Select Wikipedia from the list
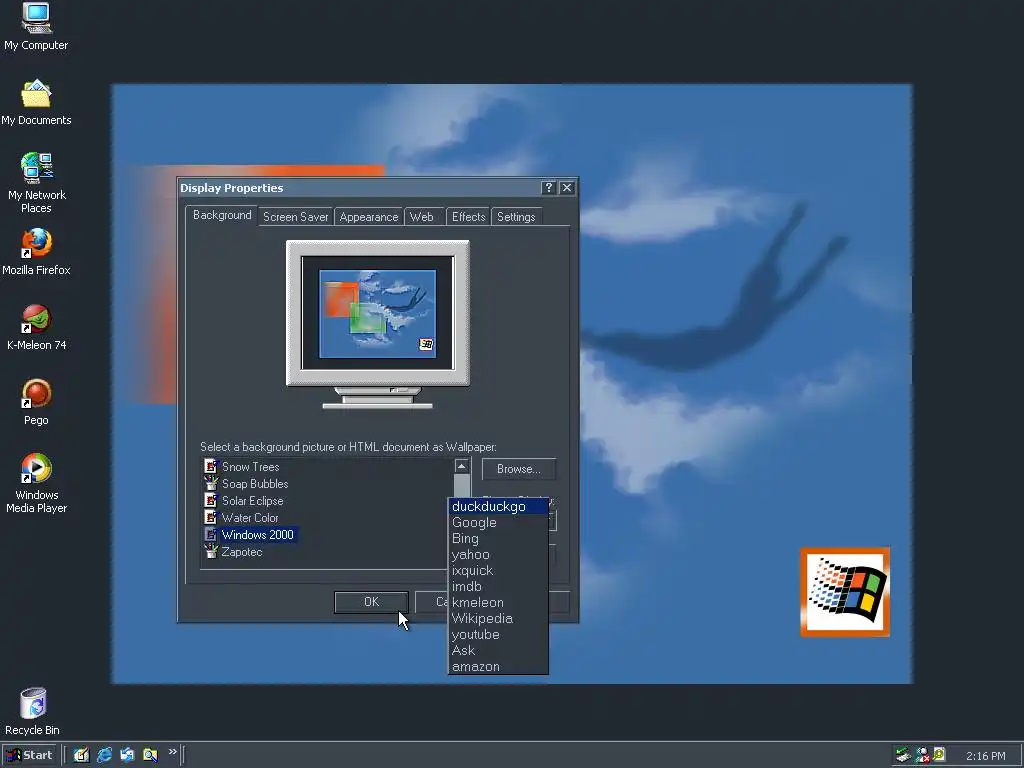1024x768 pixels. click(498, 618)
